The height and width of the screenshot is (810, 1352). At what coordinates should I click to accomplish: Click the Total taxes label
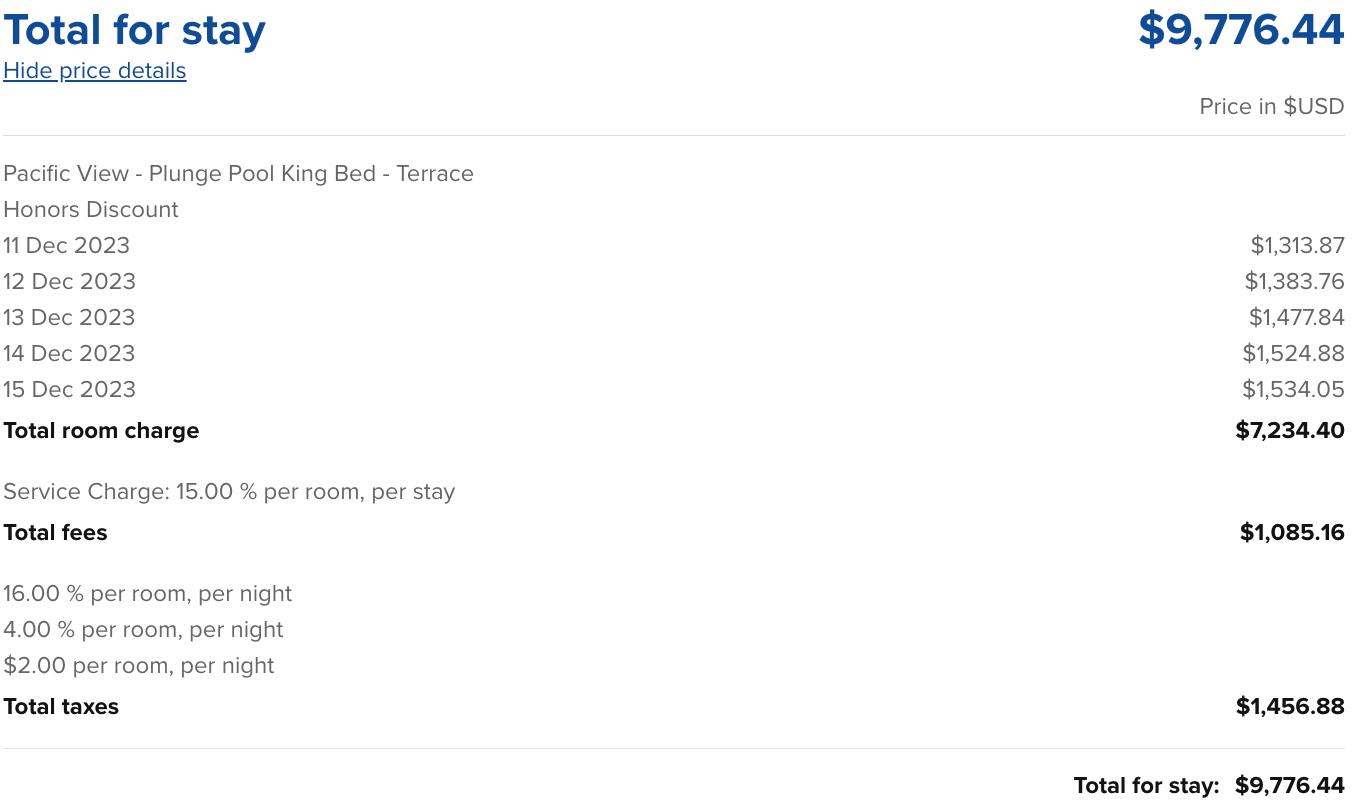click(x=61, y=707)
